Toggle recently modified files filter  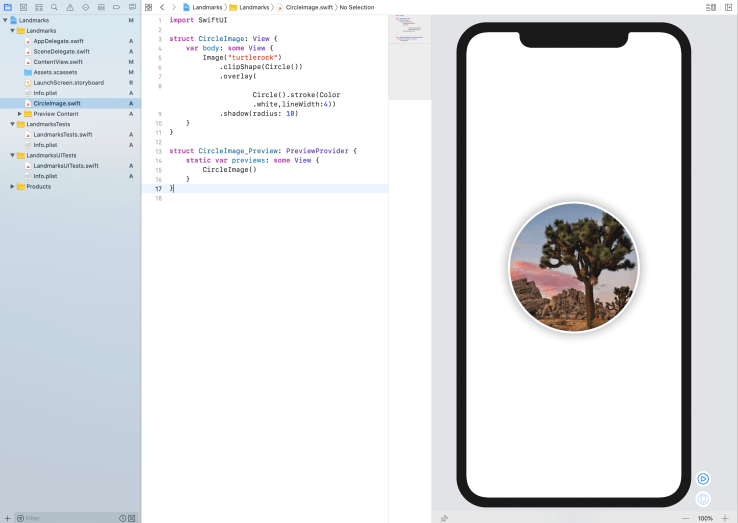tap(122, 518)
